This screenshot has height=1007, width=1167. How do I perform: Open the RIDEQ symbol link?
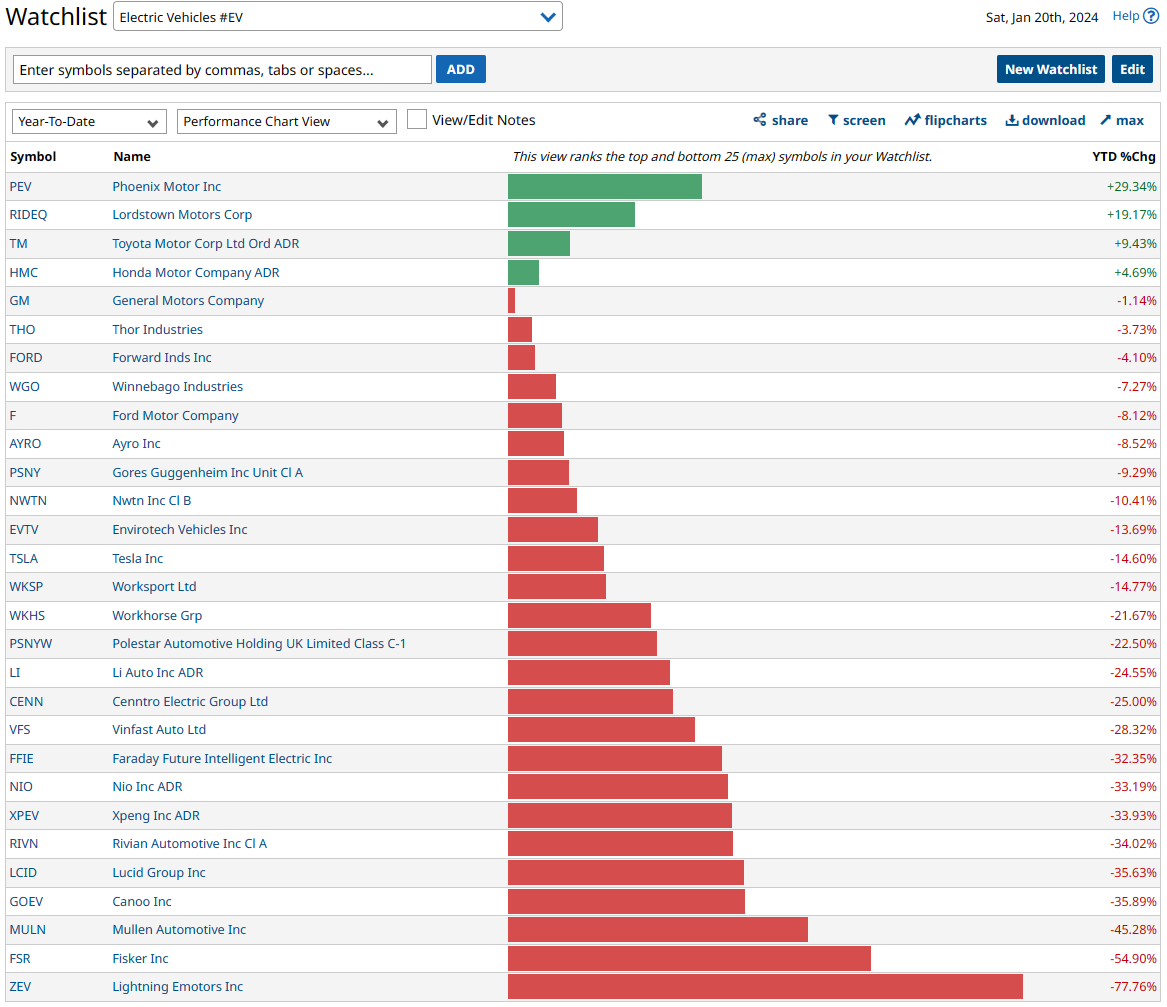pos(28,214)
